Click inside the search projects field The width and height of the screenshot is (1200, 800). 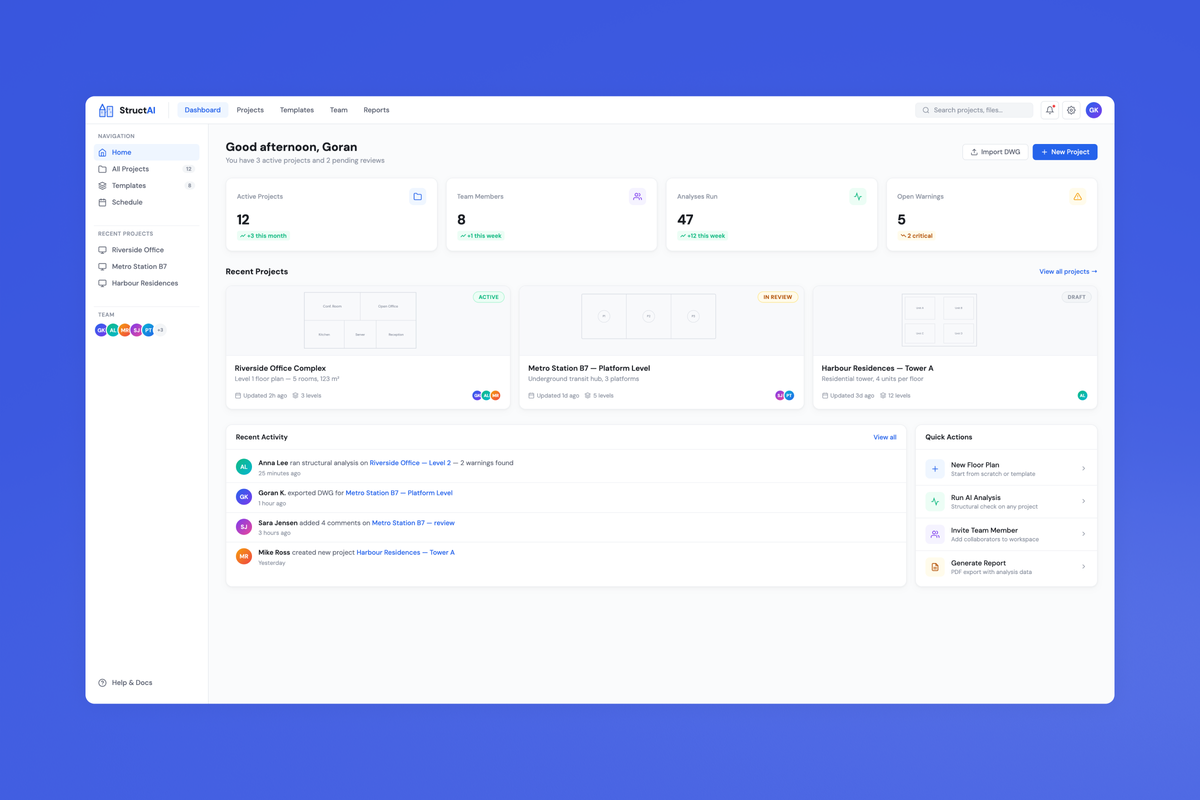973,110
